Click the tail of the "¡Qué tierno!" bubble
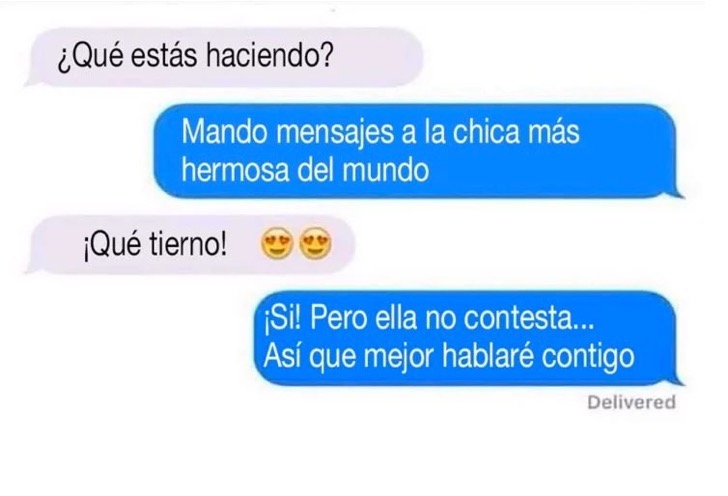 32,268
